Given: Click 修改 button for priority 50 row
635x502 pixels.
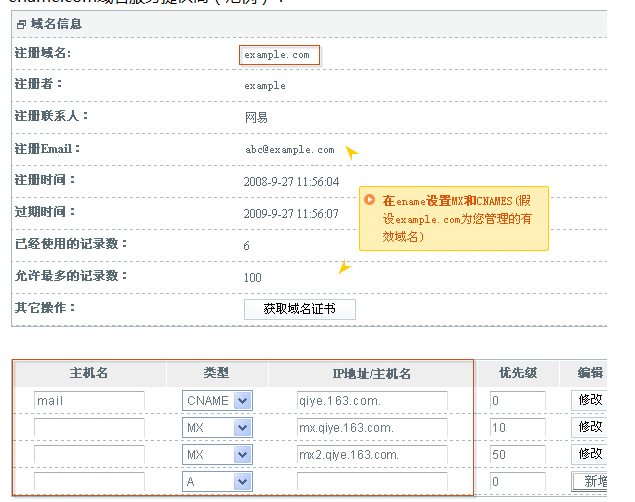Looking at the screenshot, I should pos(589,455).
